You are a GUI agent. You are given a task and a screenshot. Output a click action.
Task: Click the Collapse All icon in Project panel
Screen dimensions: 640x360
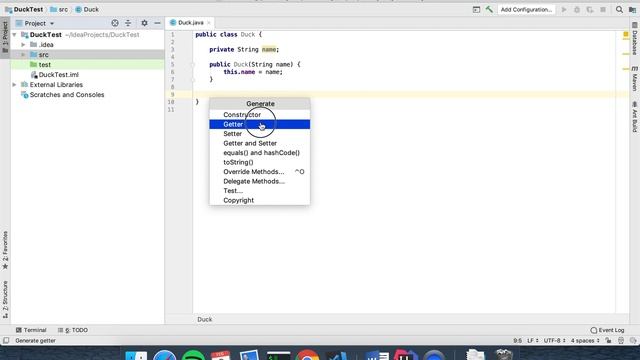click(128, 23)
